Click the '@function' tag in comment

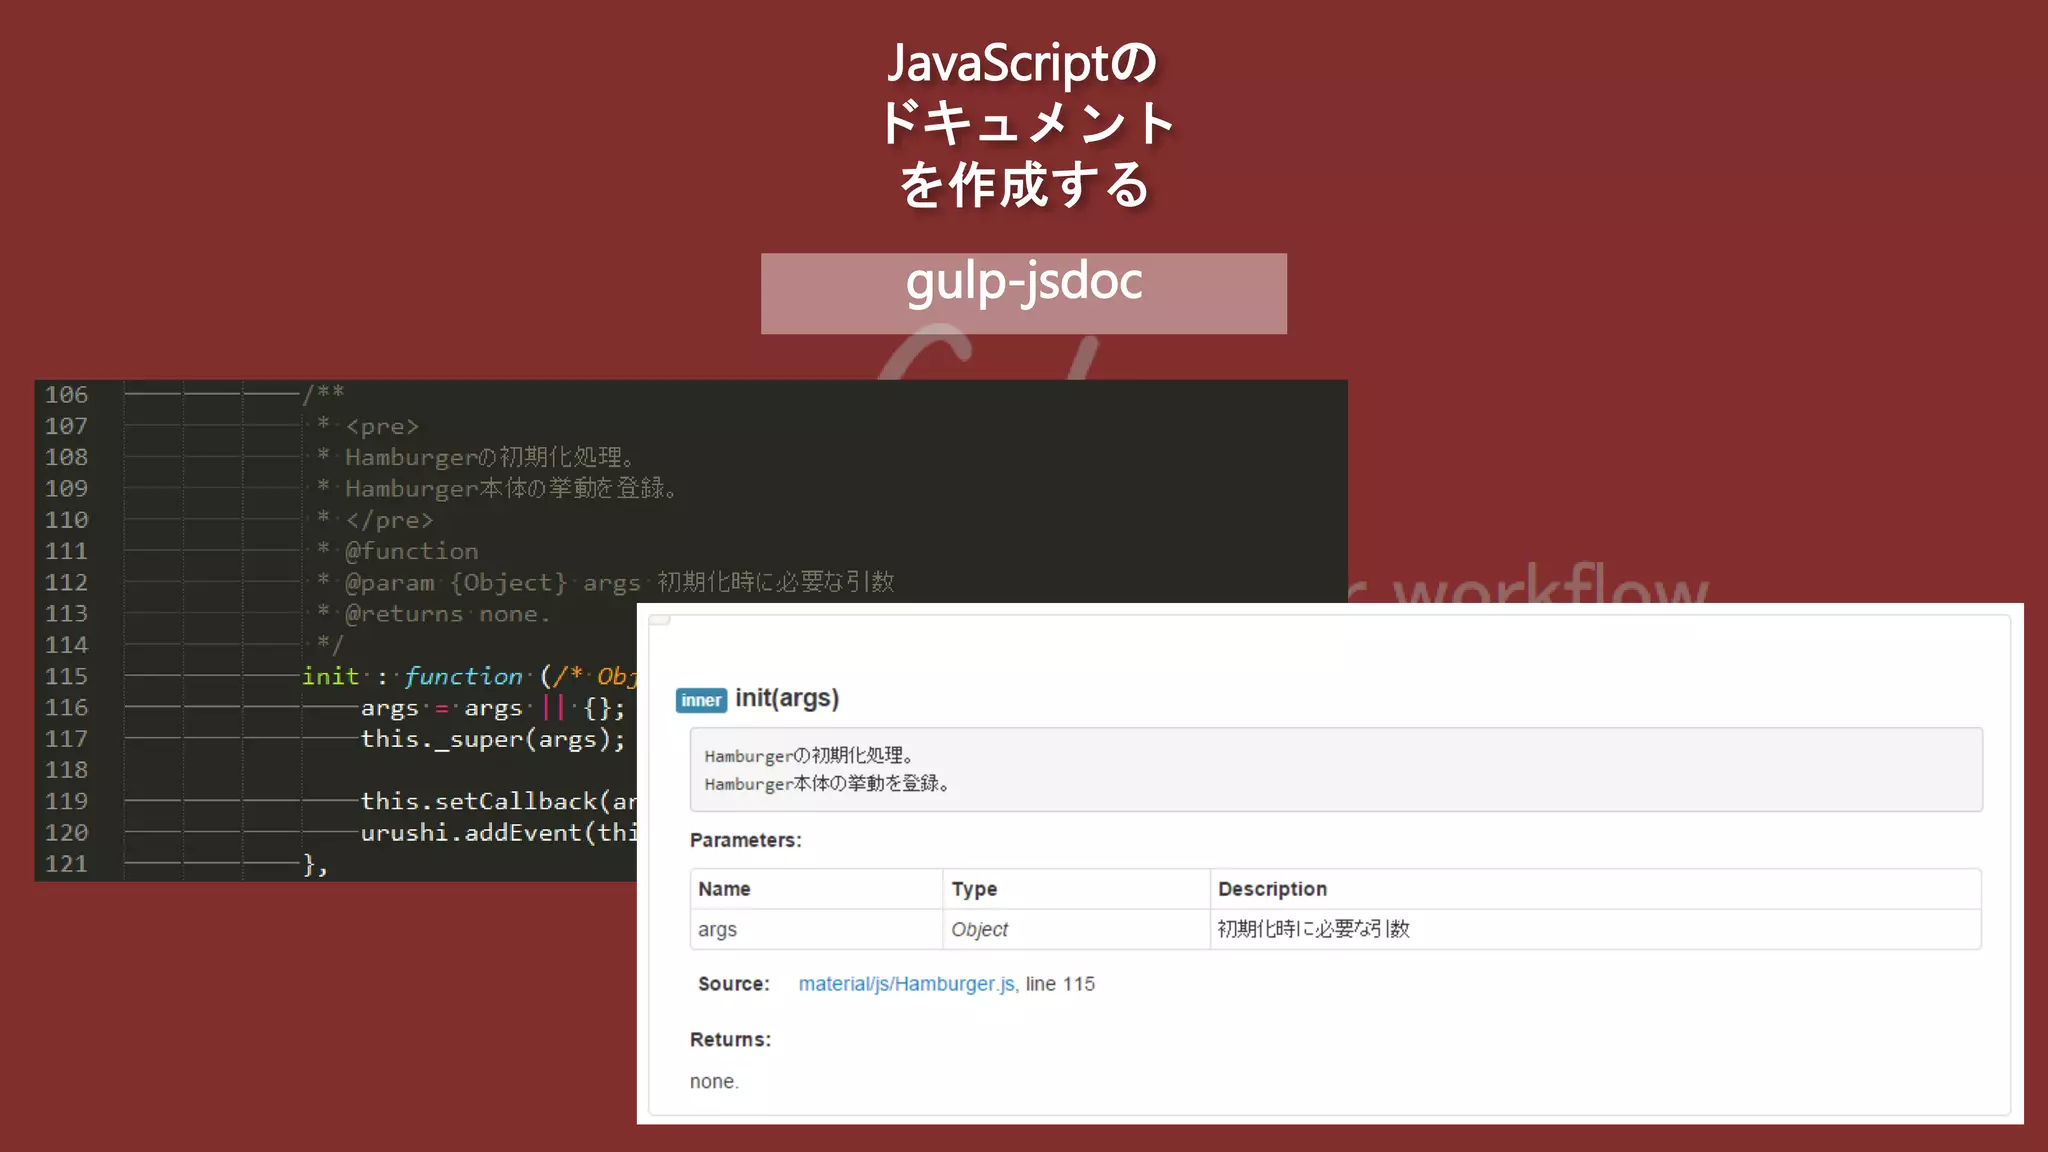411,551
